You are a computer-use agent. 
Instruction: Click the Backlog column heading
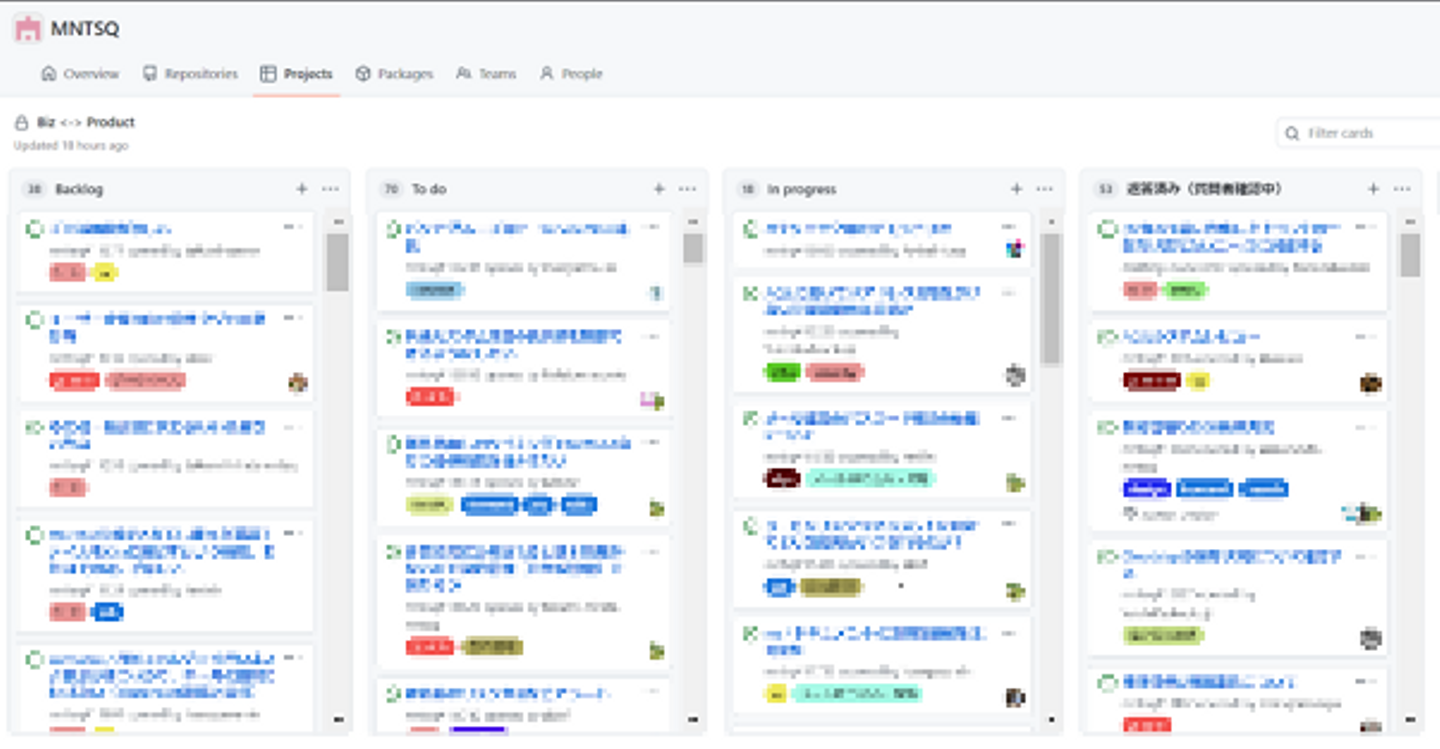pos(79,189)
